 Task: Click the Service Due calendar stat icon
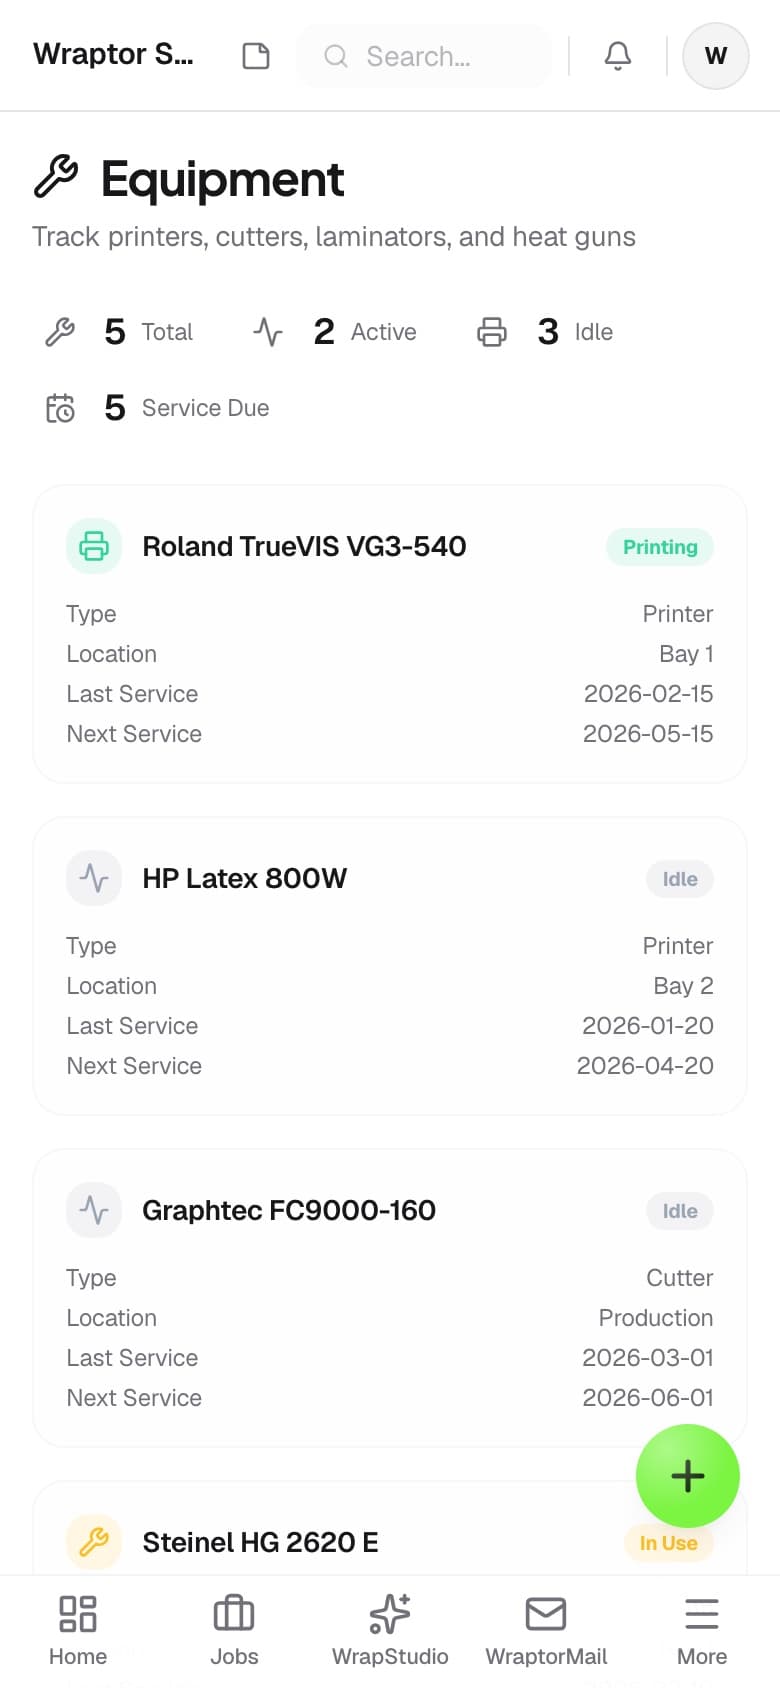click(x=60, y=408)
